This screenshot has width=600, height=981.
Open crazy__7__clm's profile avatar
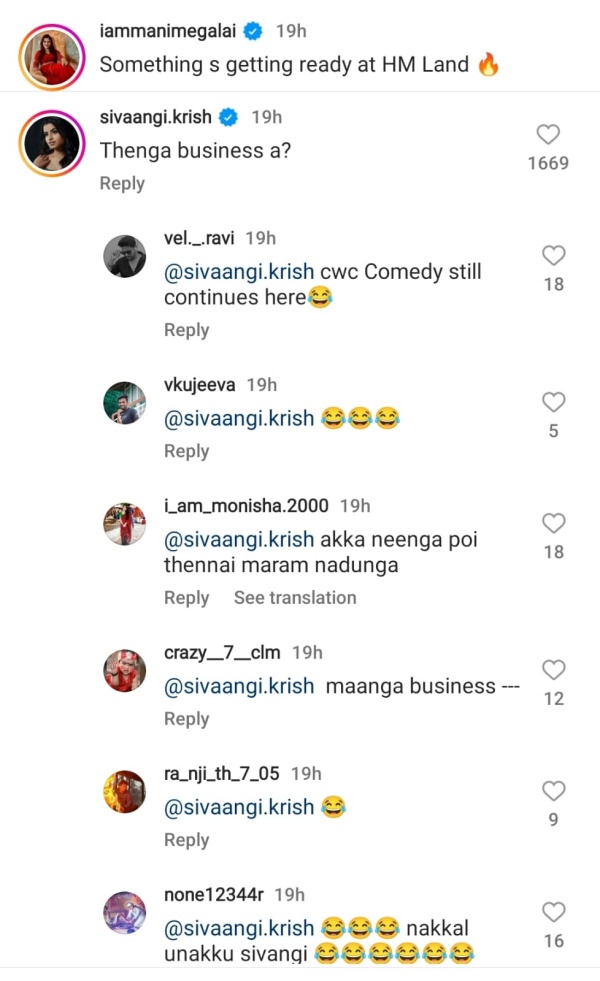(125, 671)
